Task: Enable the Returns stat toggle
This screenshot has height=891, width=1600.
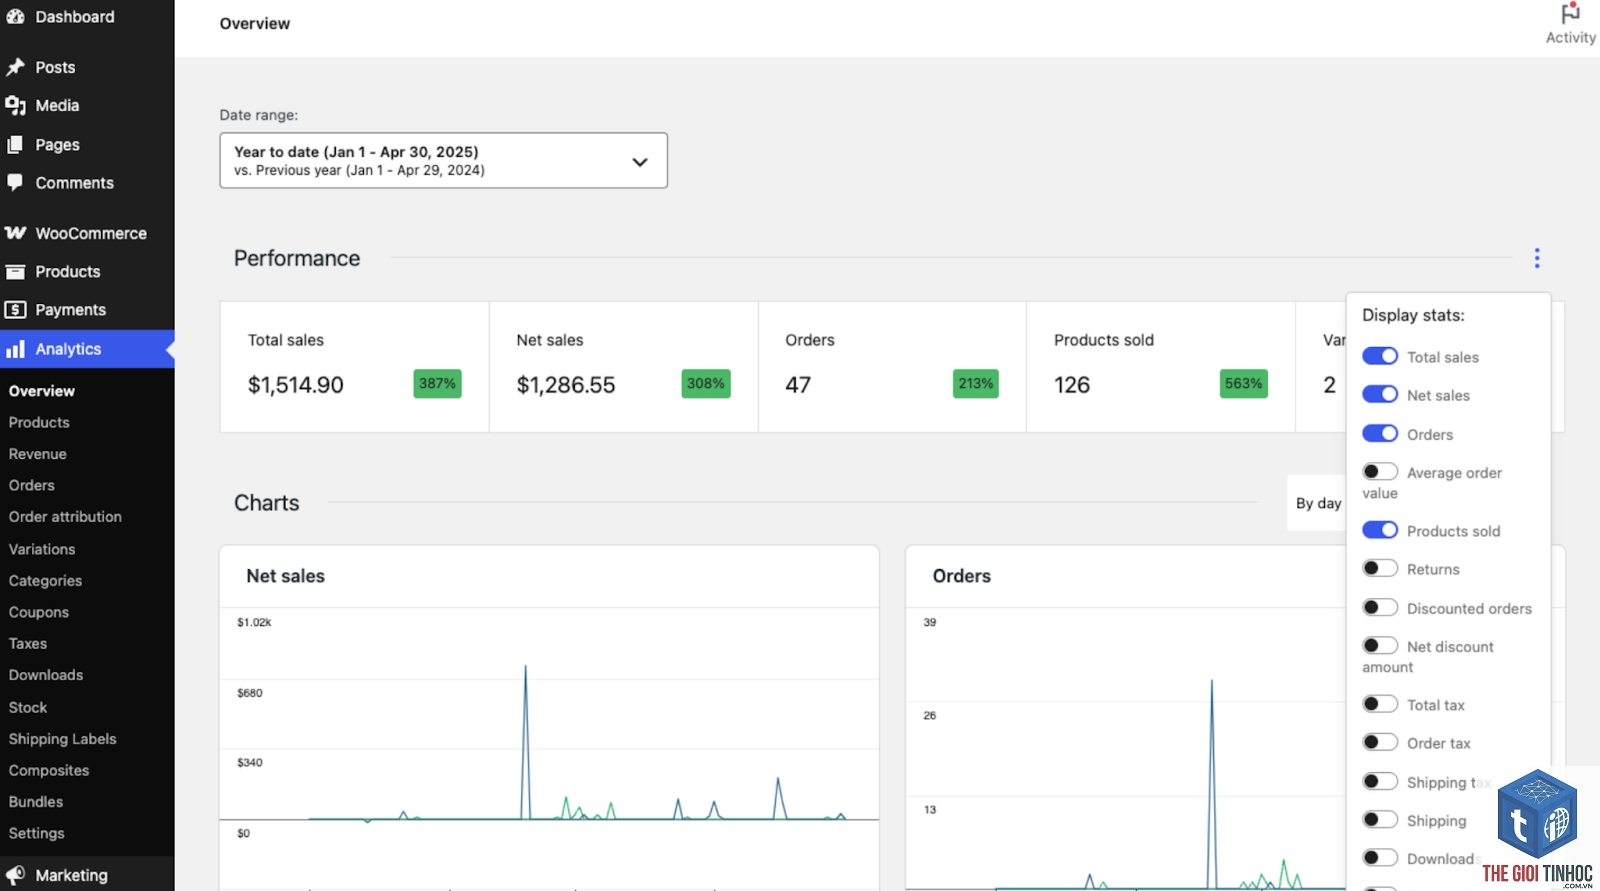Action: point(1380,568)
